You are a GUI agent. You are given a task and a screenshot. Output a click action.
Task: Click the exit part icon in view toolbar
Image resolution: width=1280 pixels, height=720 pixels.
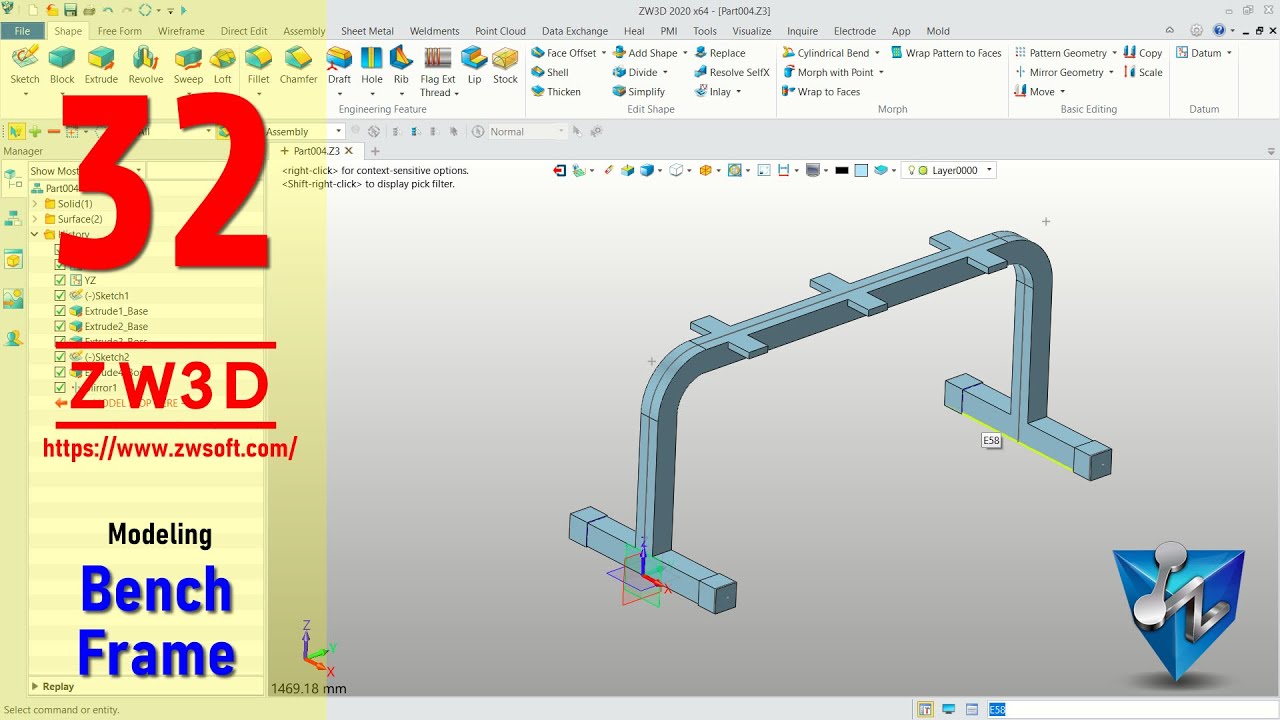tap(559, 171)
